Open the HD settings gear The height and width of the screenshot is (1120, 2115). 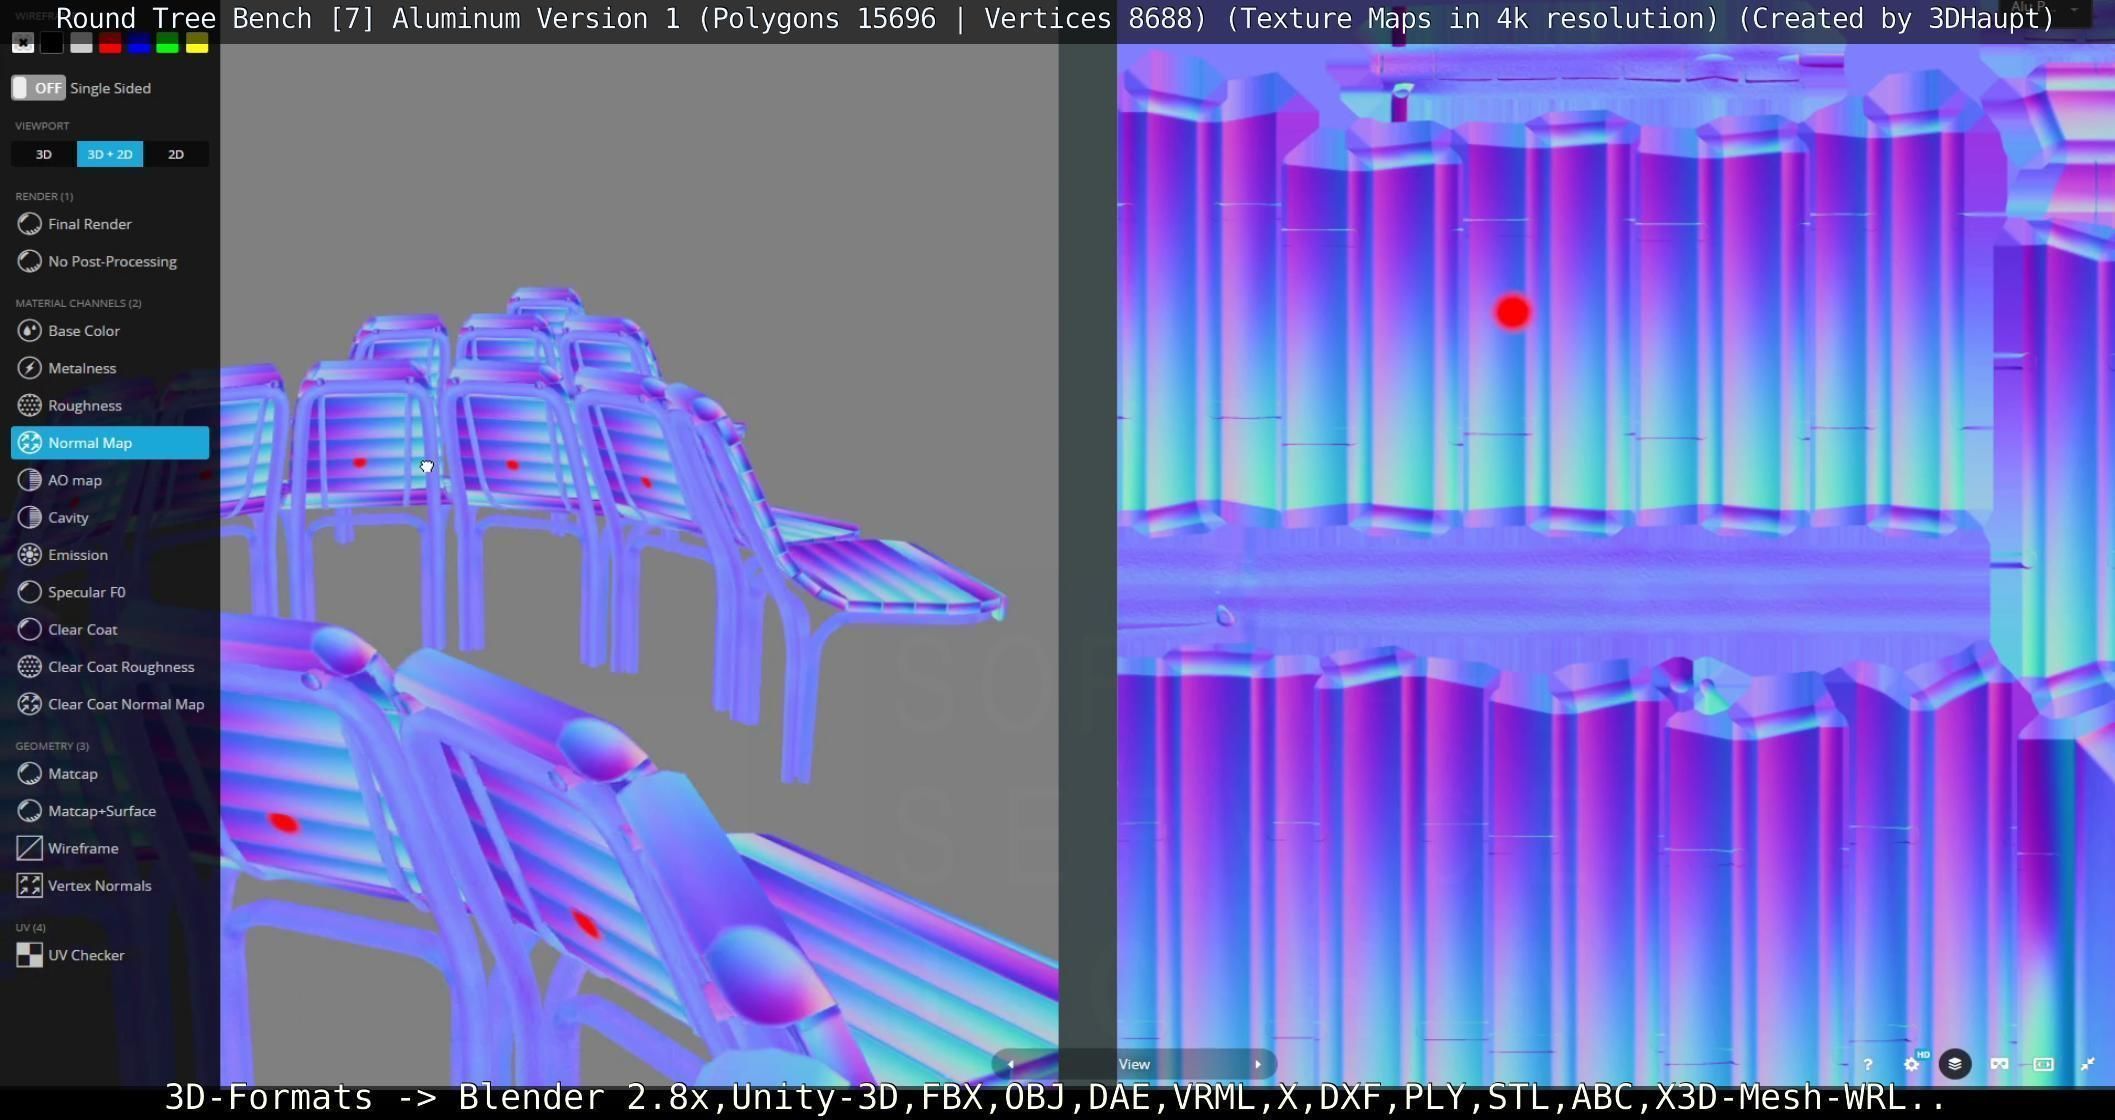(x=1911, y=1064)
